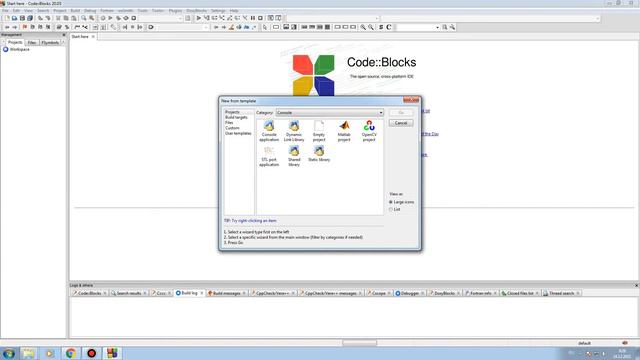Screen dimensions: 640x360
Task: Select the List view option
Action: click(x=394, y=209)
